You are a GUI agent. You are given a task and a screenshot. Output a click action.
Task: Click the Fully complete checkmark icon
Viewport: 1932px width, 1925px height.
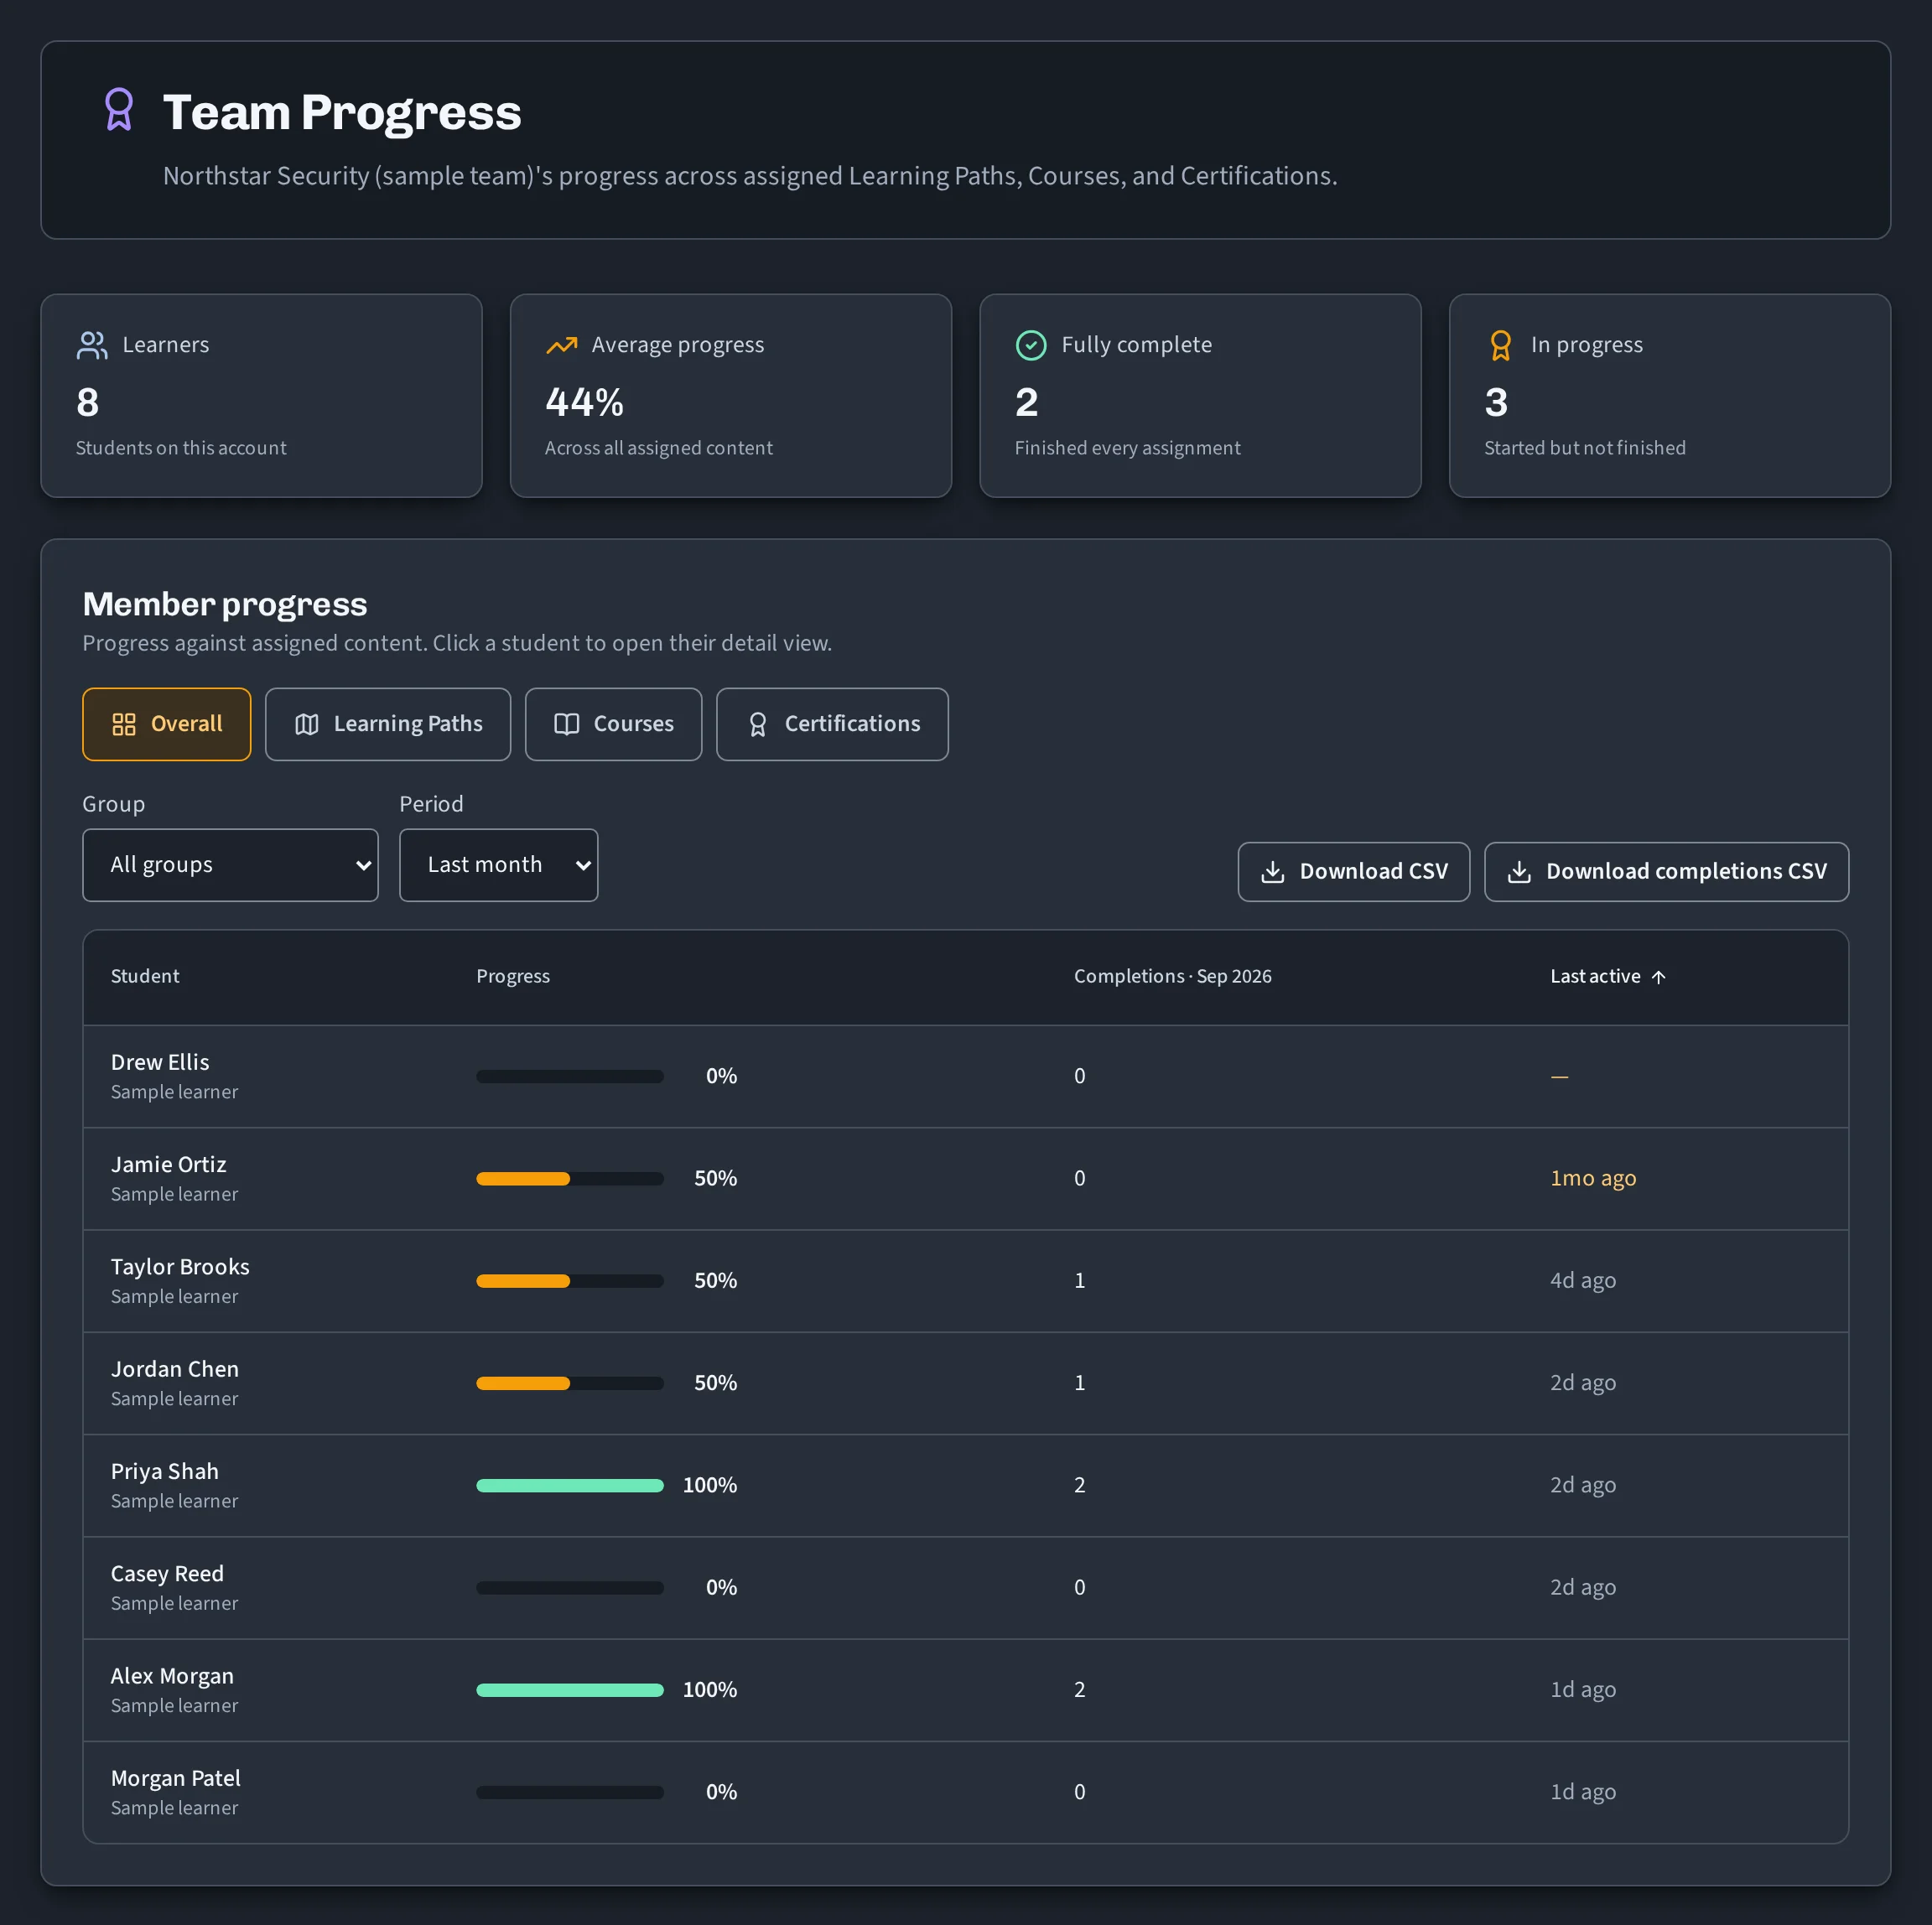1031,345
